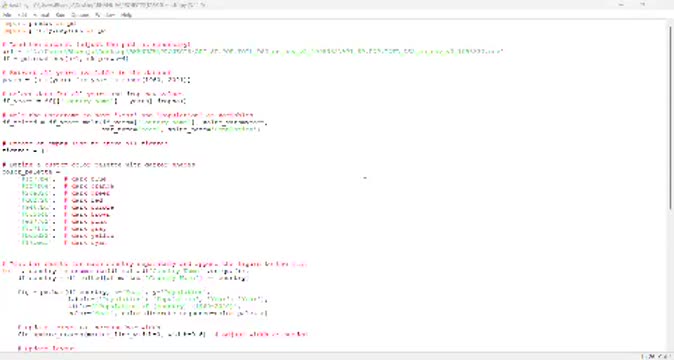
Task: Click the 'df_melted = df_years.melt' line
Action: [135, 122]
